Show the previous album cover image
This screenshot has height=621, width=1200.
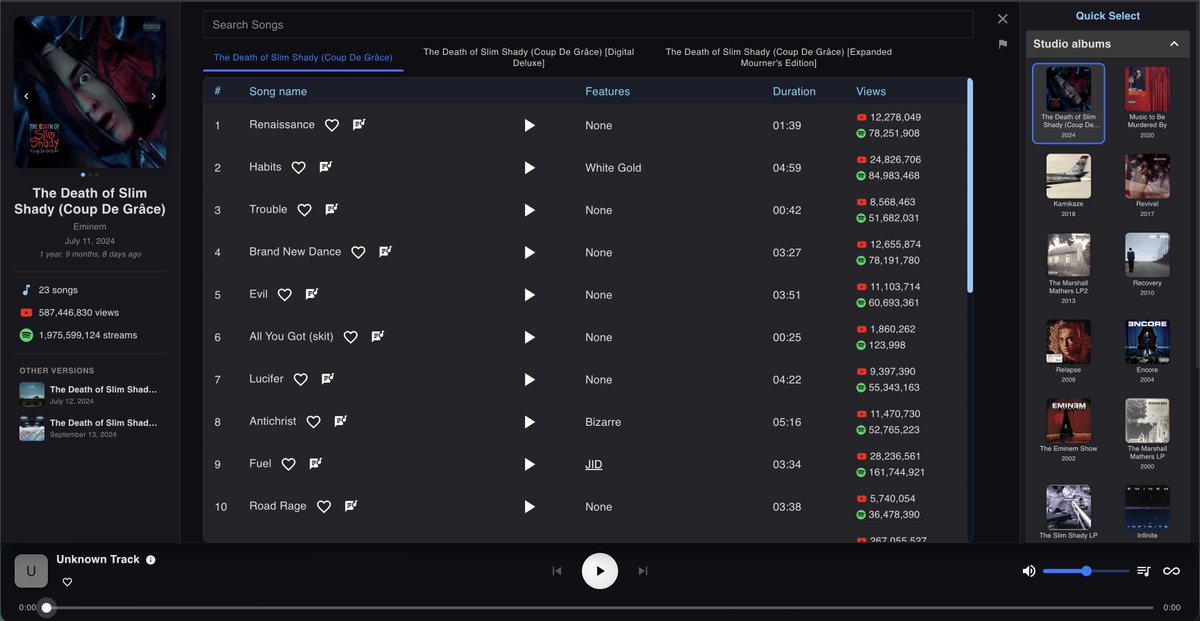click(x=26, y=97)
